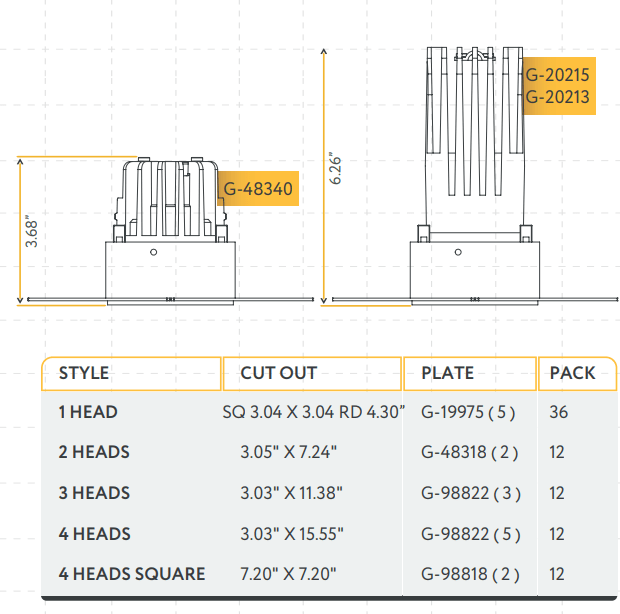
Task: Click cut out value 7.20" X 7.20"
Action: pos(289,574)
